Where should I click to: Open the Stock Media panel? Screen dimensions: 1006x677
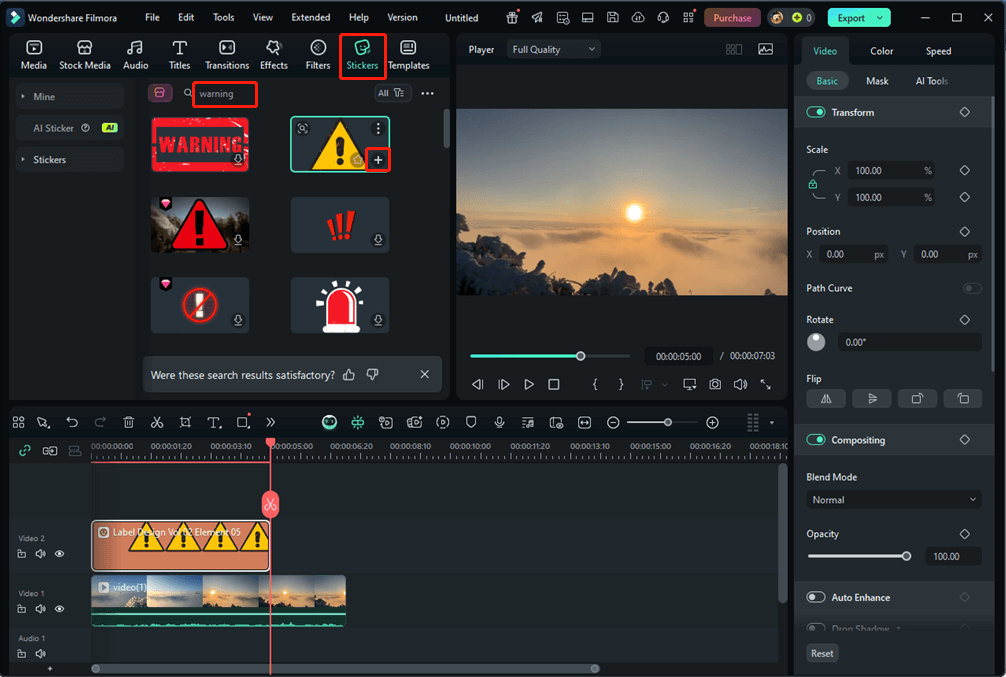[x=85, y=54]
